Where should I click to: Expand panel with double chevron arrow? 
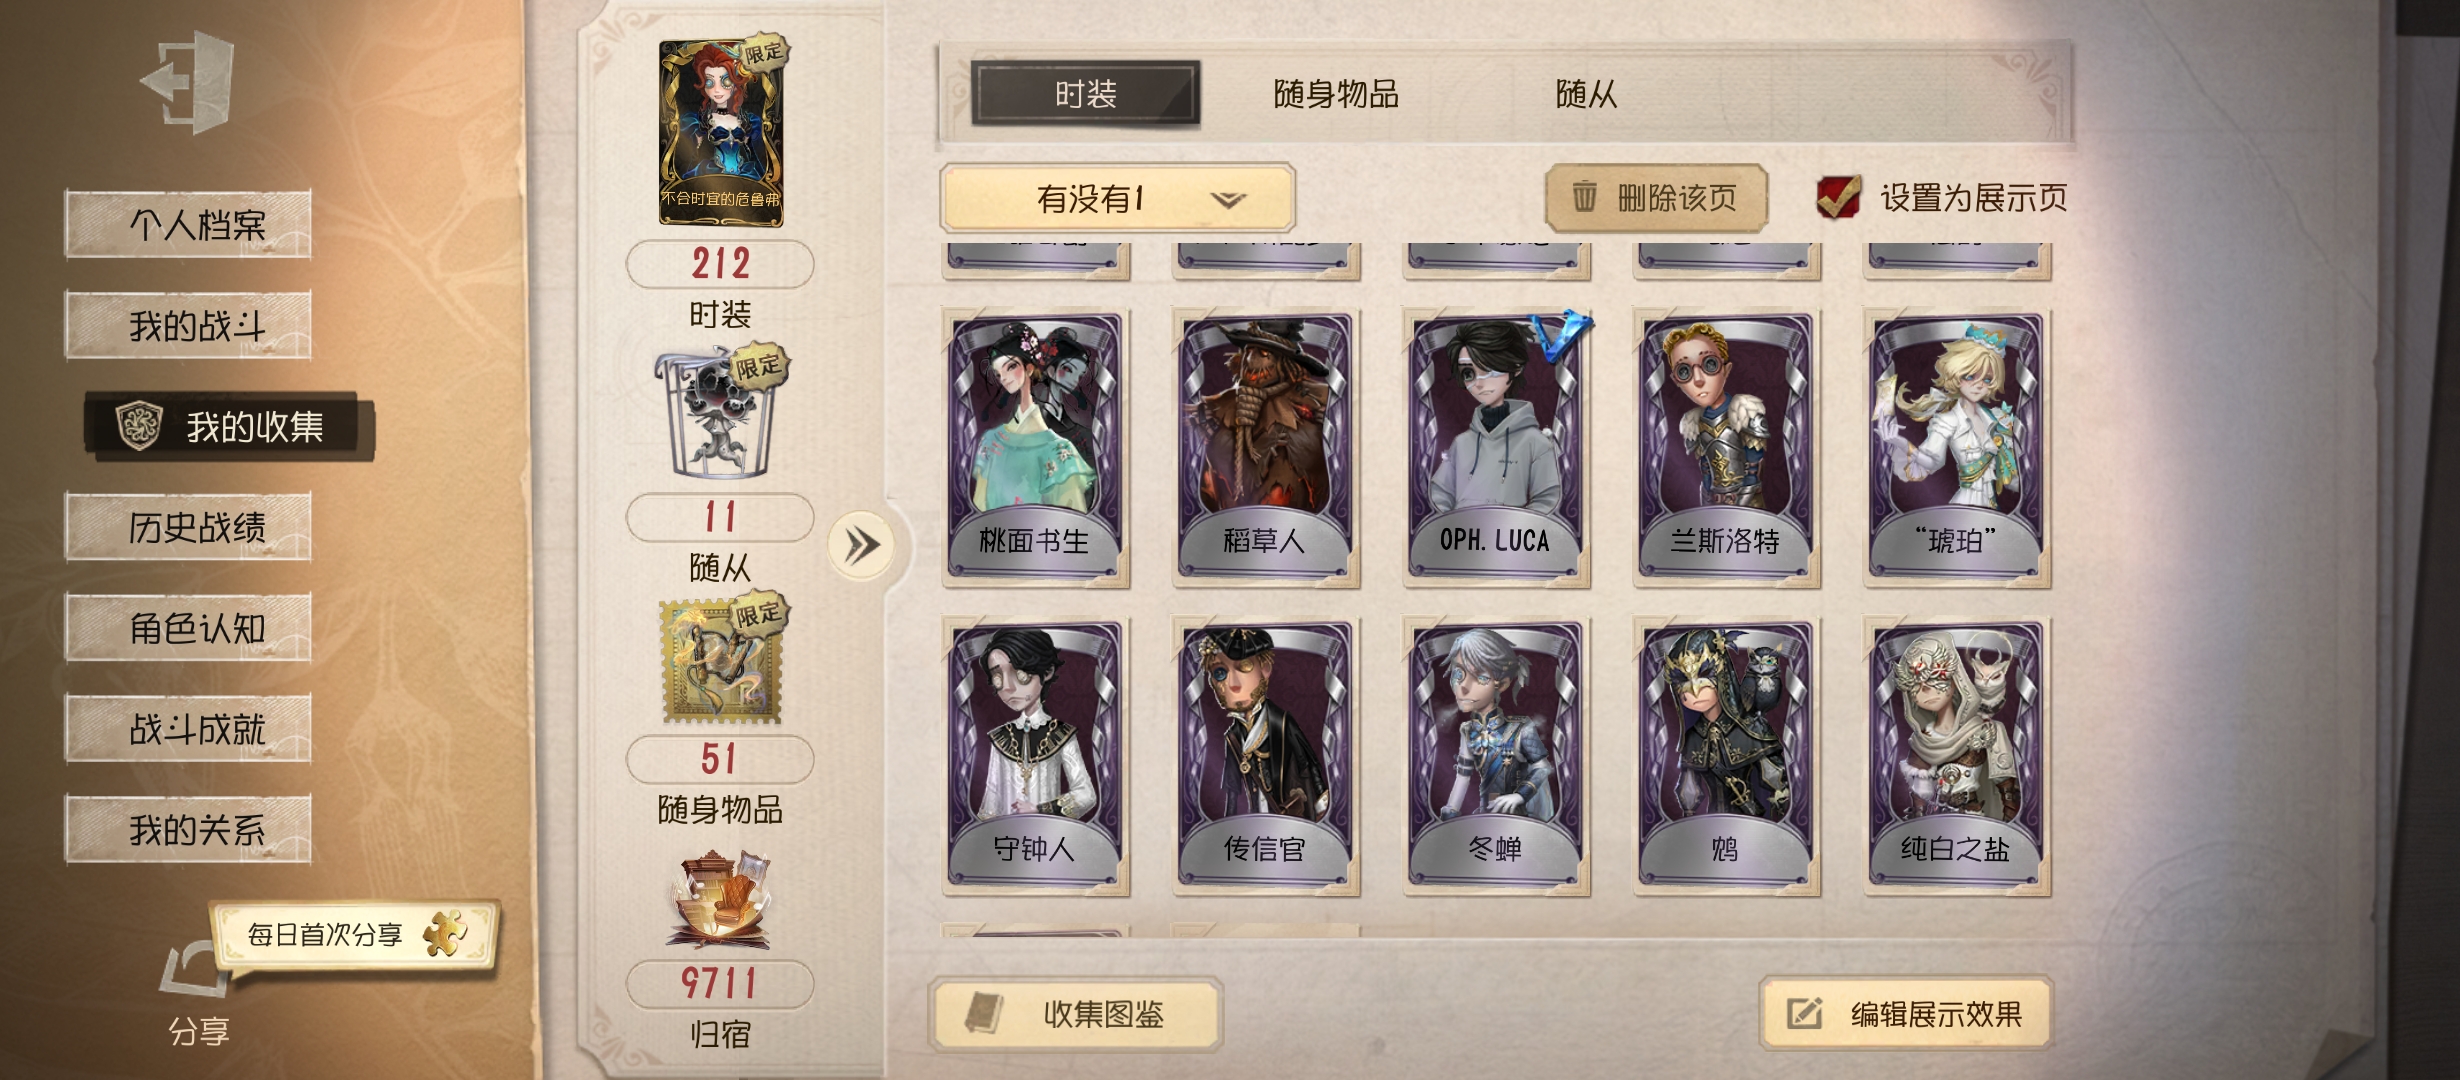(861, 546)
